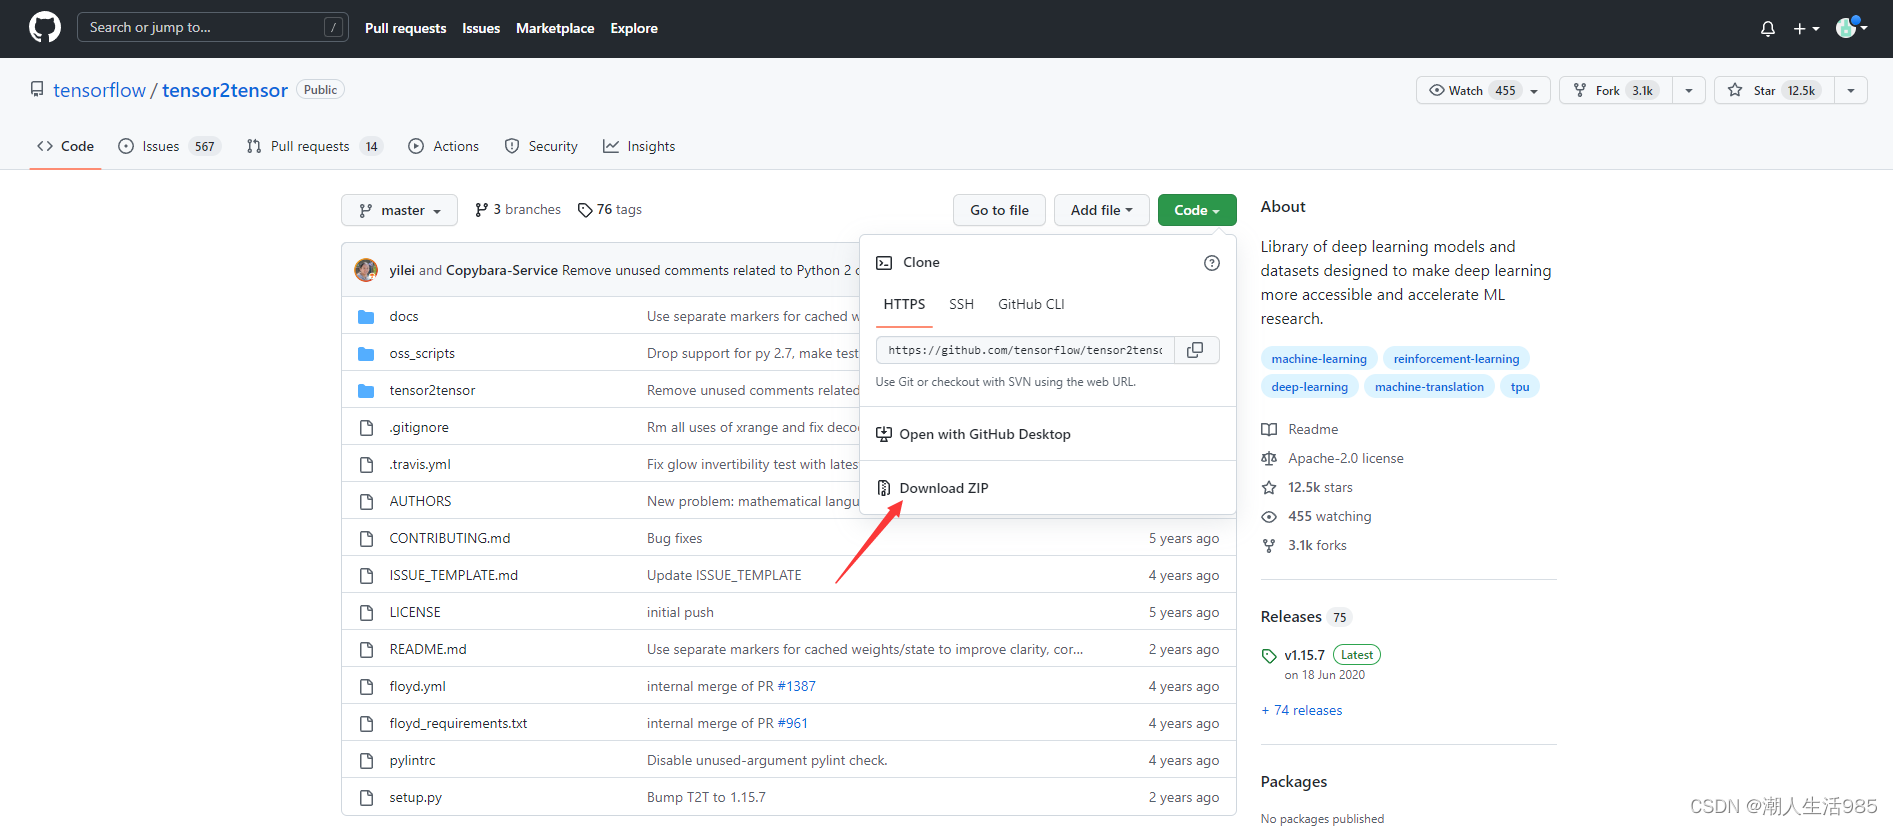Viewport: 1893px width, 826px height.
Task: Click yilei's commit author avatar
Action: [366, 270]
